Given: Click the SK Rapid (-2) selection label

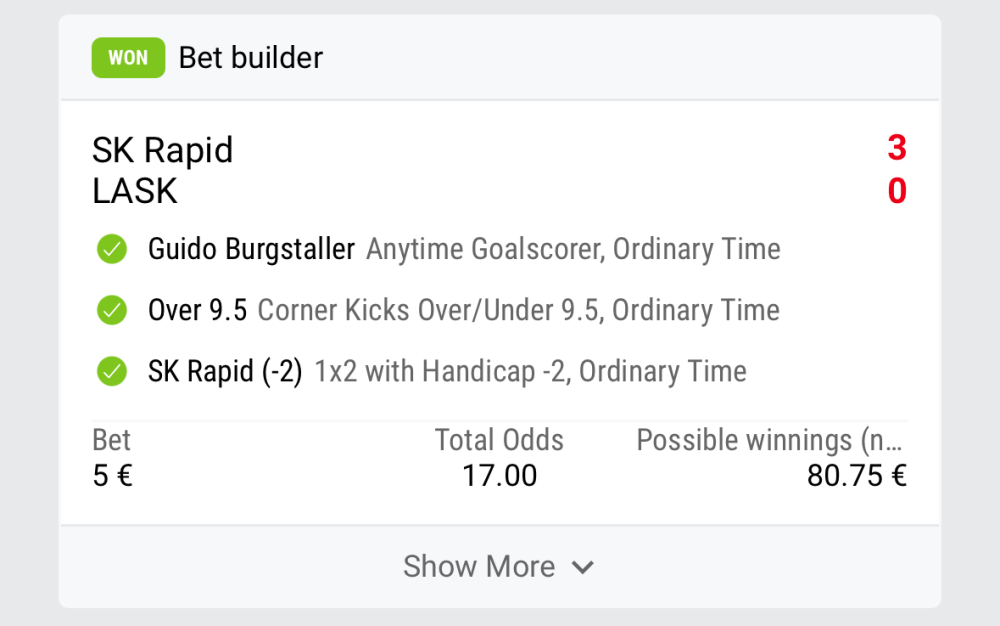Looking at the screenshot, I should pyautogui.click(x=225, y=372).
